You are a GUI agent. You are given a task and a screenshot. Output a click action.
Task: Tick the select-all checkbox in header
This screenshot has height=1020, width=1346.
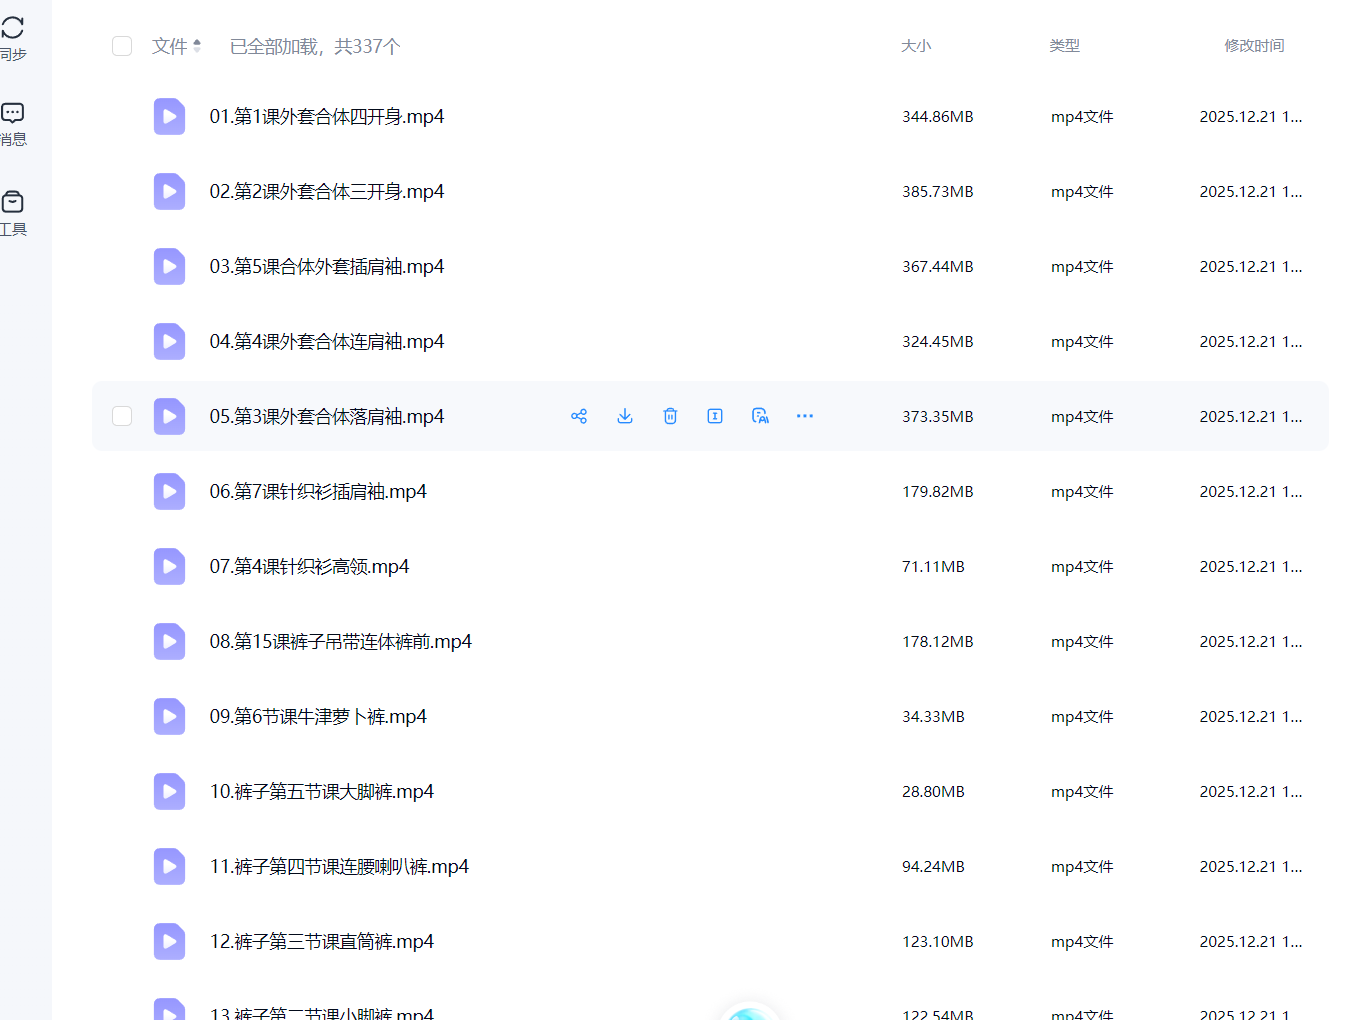coord(122,46)
